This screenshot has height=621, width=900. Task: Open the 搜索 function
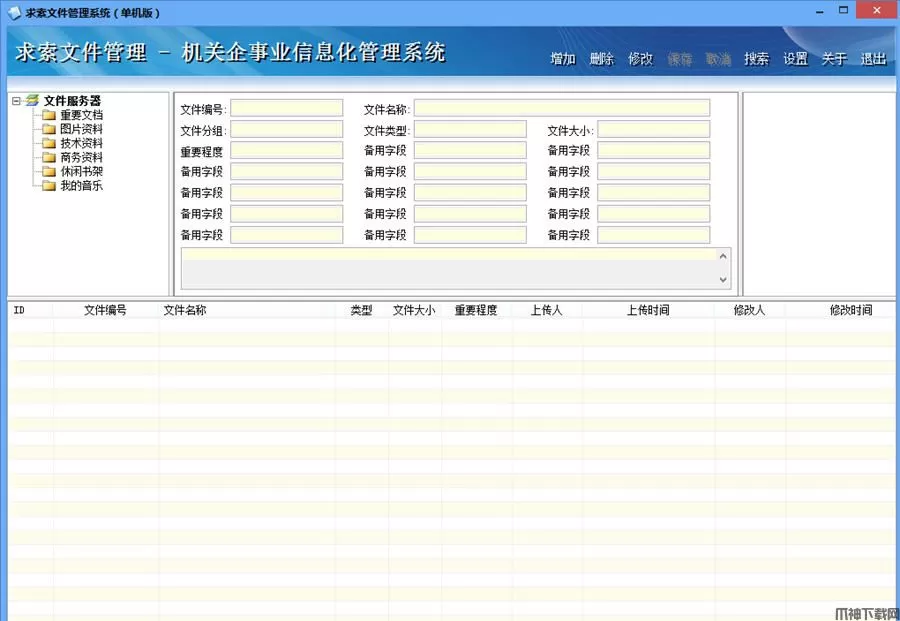tap(756, 59)
